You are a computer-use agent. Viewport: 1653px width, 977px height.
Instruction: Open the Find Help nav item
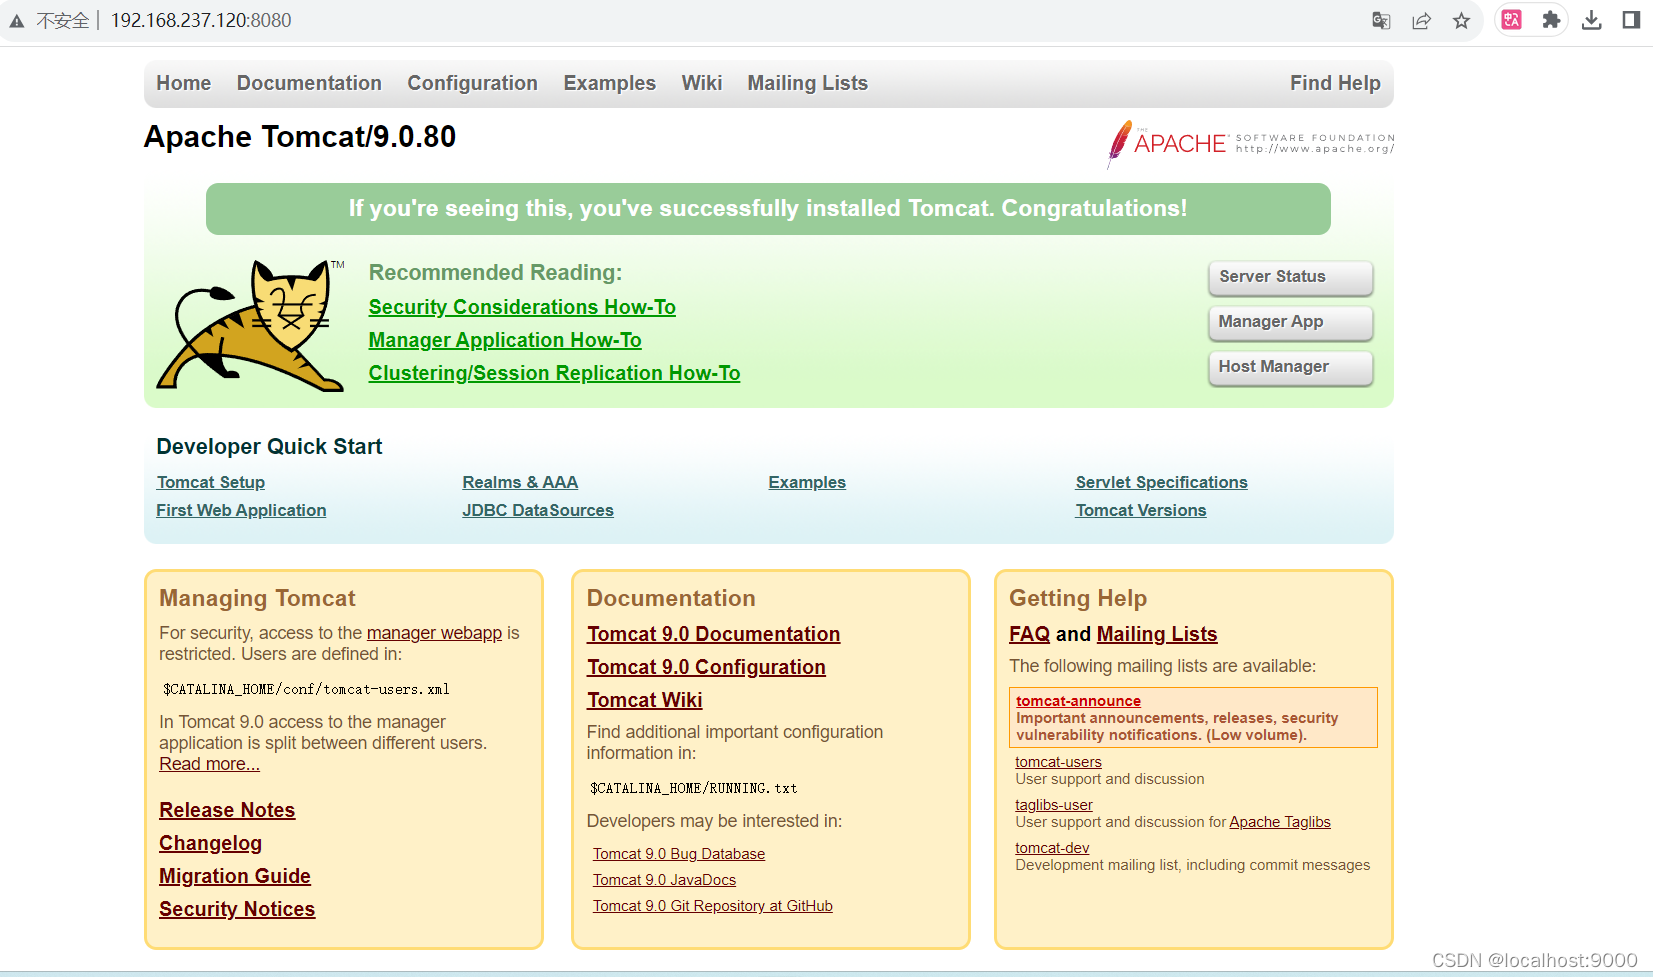pos(1335,83)
